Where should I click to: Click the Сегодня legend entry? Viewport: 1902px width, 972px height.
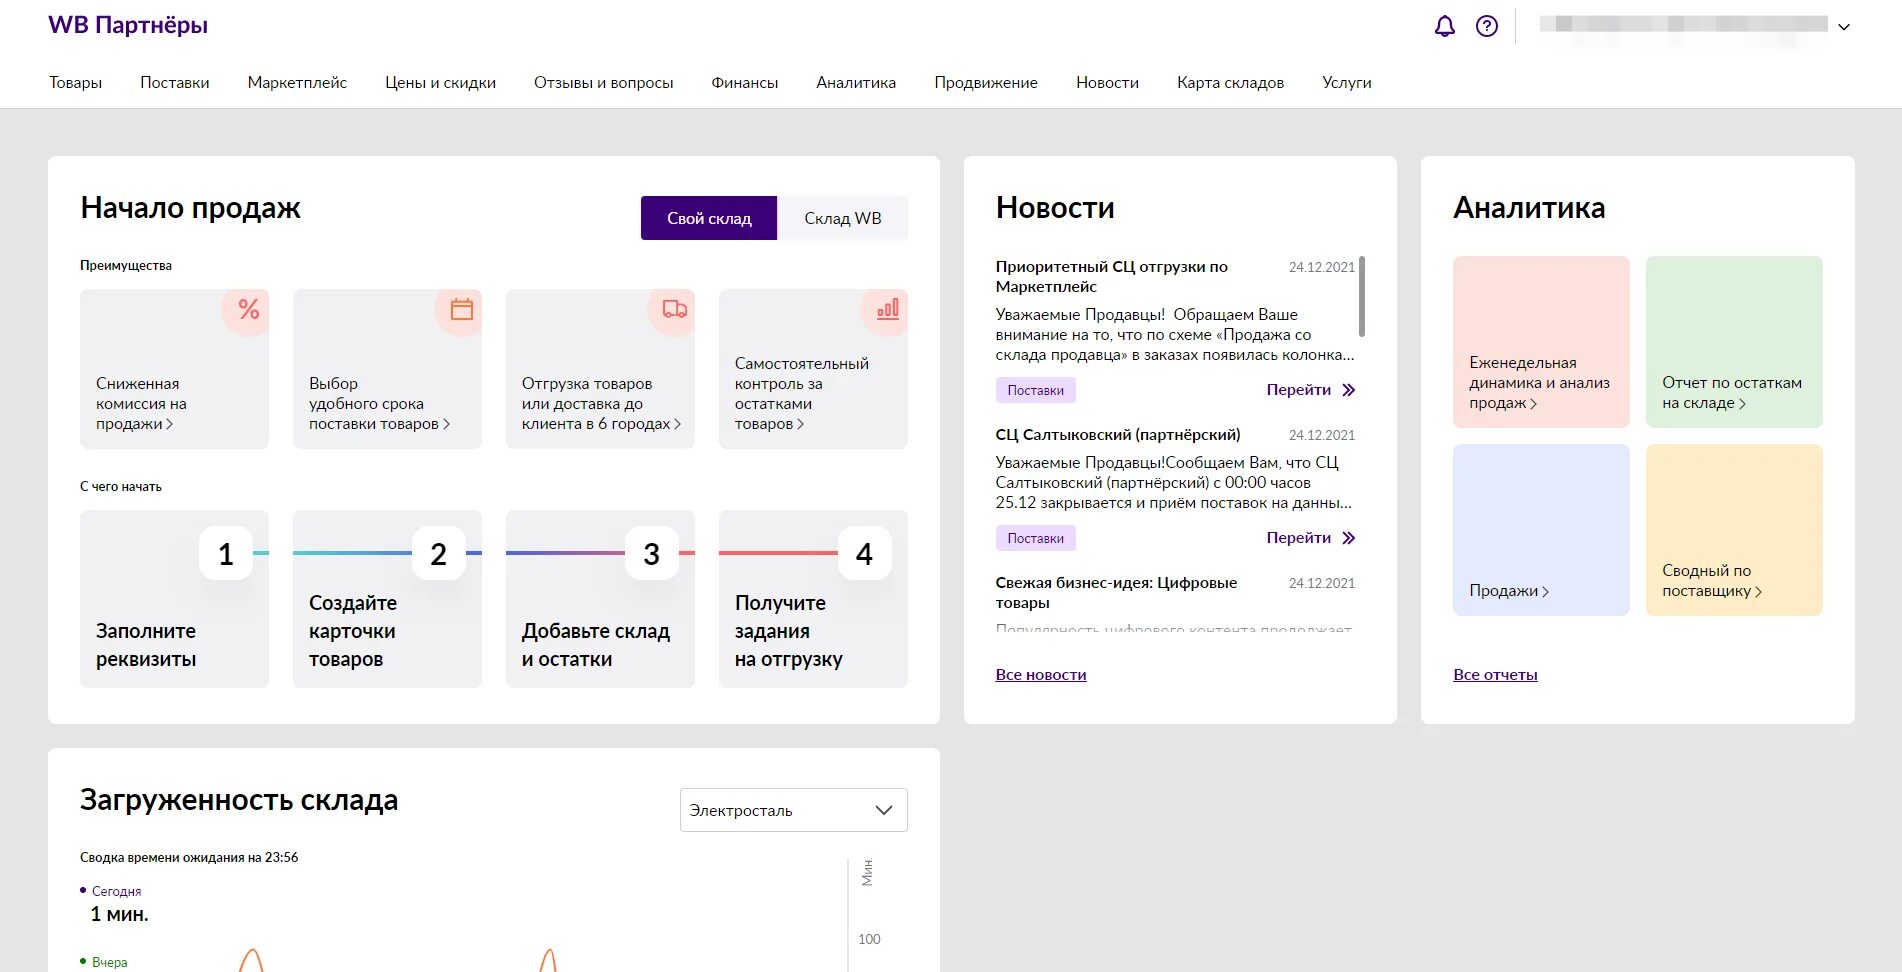pyautogui.click(x=111, y=891)
